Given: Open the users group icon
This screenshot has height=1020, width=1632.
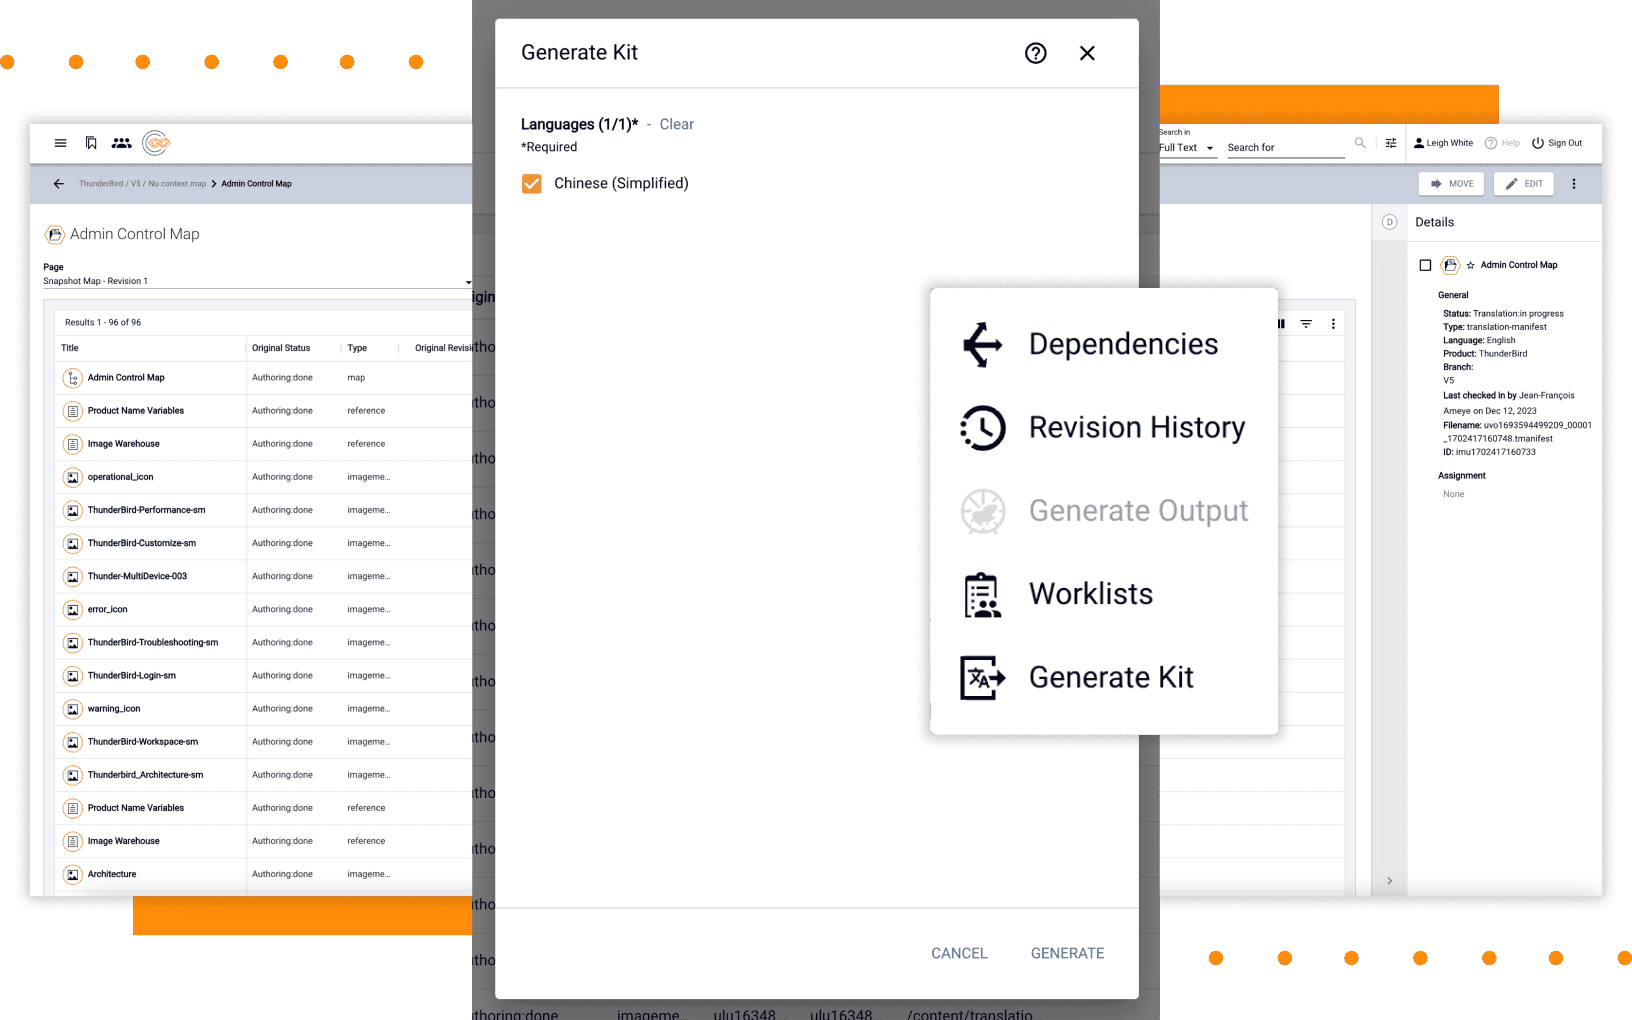Looking at the screenshot, I should pos(122,143).
